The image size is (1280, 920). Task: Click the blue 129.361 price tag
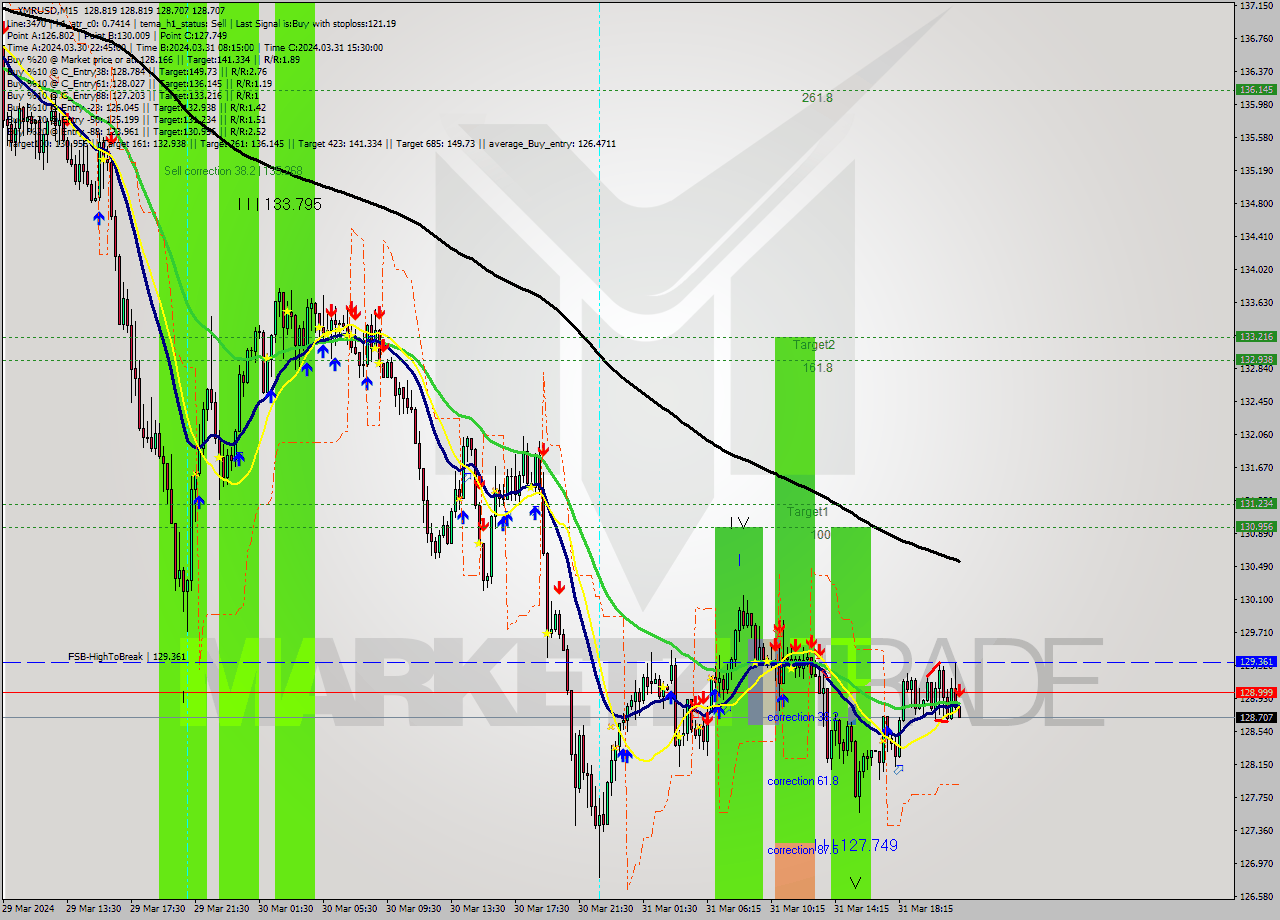pos(1256,662)
